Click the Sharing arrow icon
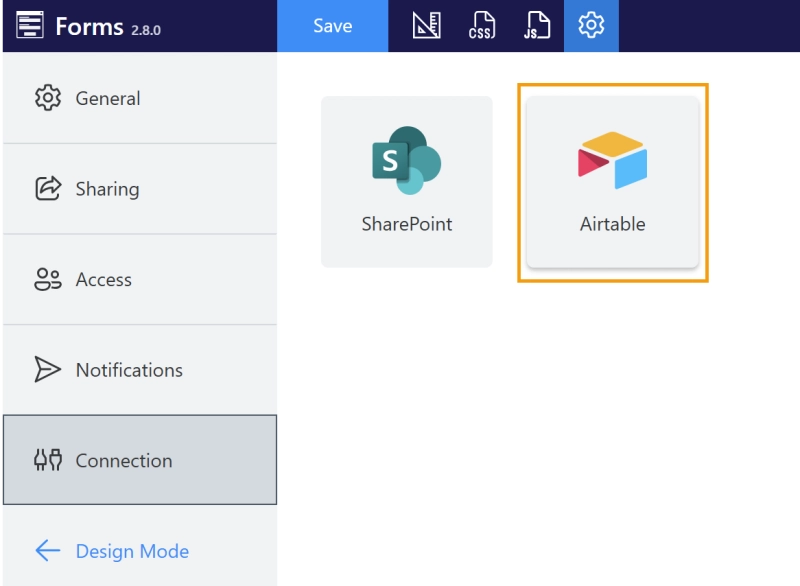800x586 pixels. (x=48, y=188)
